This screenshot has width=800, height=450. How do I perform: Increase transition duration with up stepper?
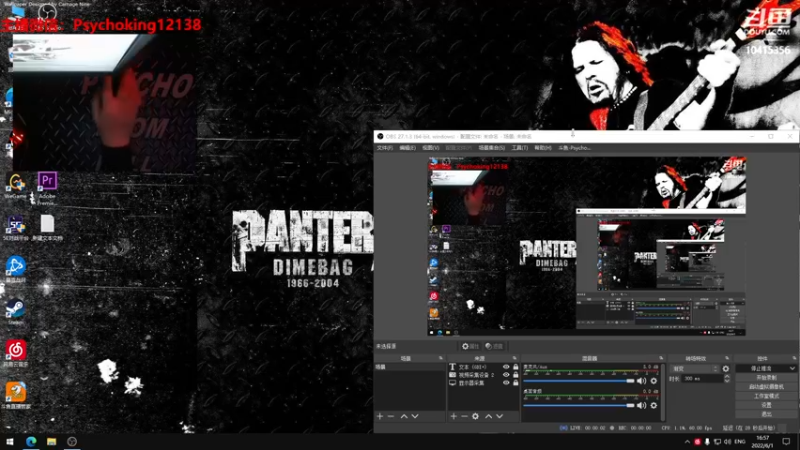727,377
